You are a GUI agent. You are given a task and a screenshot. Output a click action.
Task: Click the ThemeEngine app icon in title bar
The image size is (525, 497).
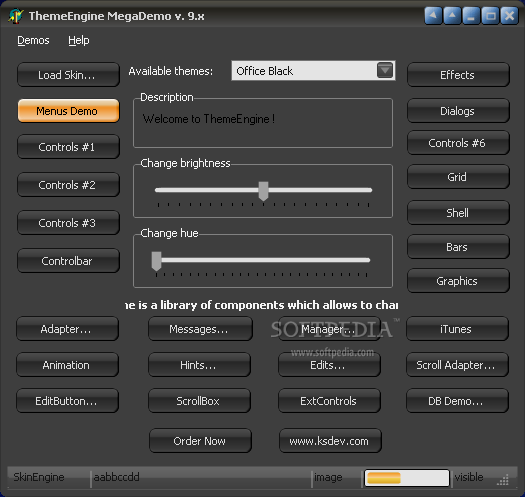coord(16,16)
